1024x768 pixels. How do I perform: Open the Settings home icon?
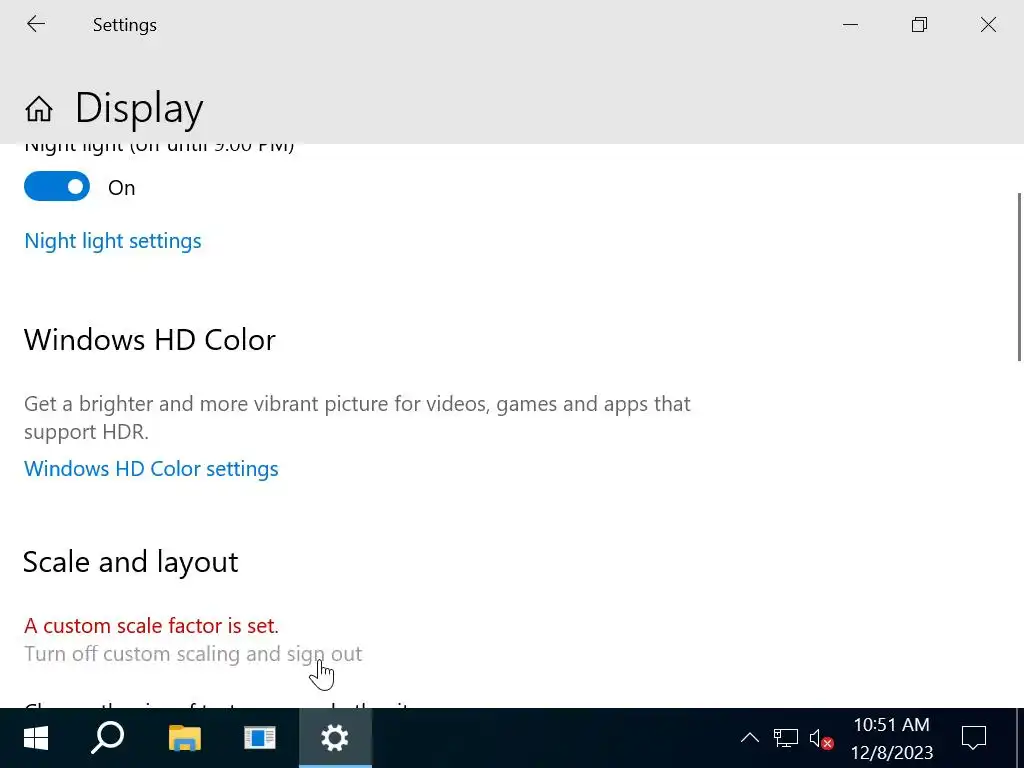pyautogui.click(x=39, y=108)
